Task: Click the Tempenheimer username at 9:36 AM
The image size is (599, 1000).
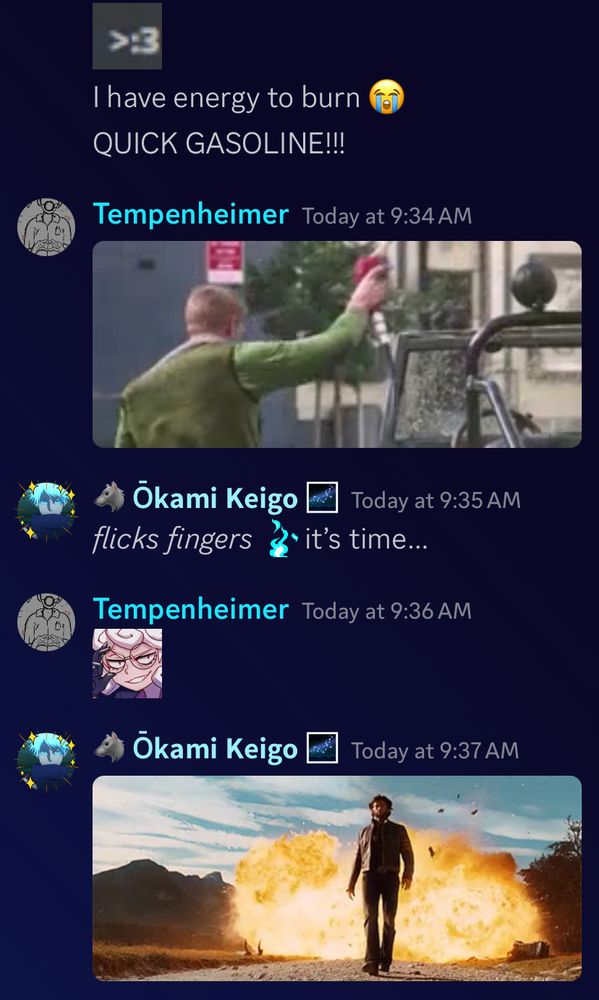Action: click(191, 610)
